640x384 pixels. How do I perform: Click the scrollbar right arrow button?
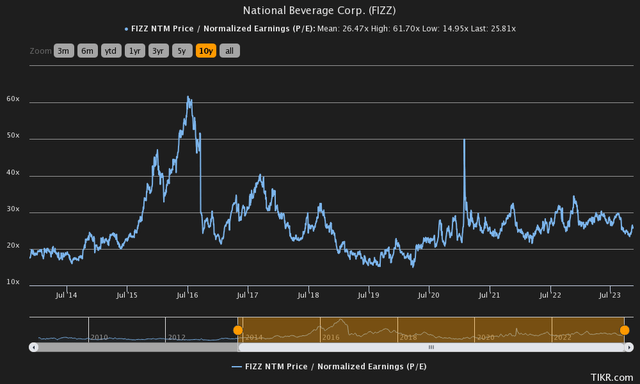629,347
